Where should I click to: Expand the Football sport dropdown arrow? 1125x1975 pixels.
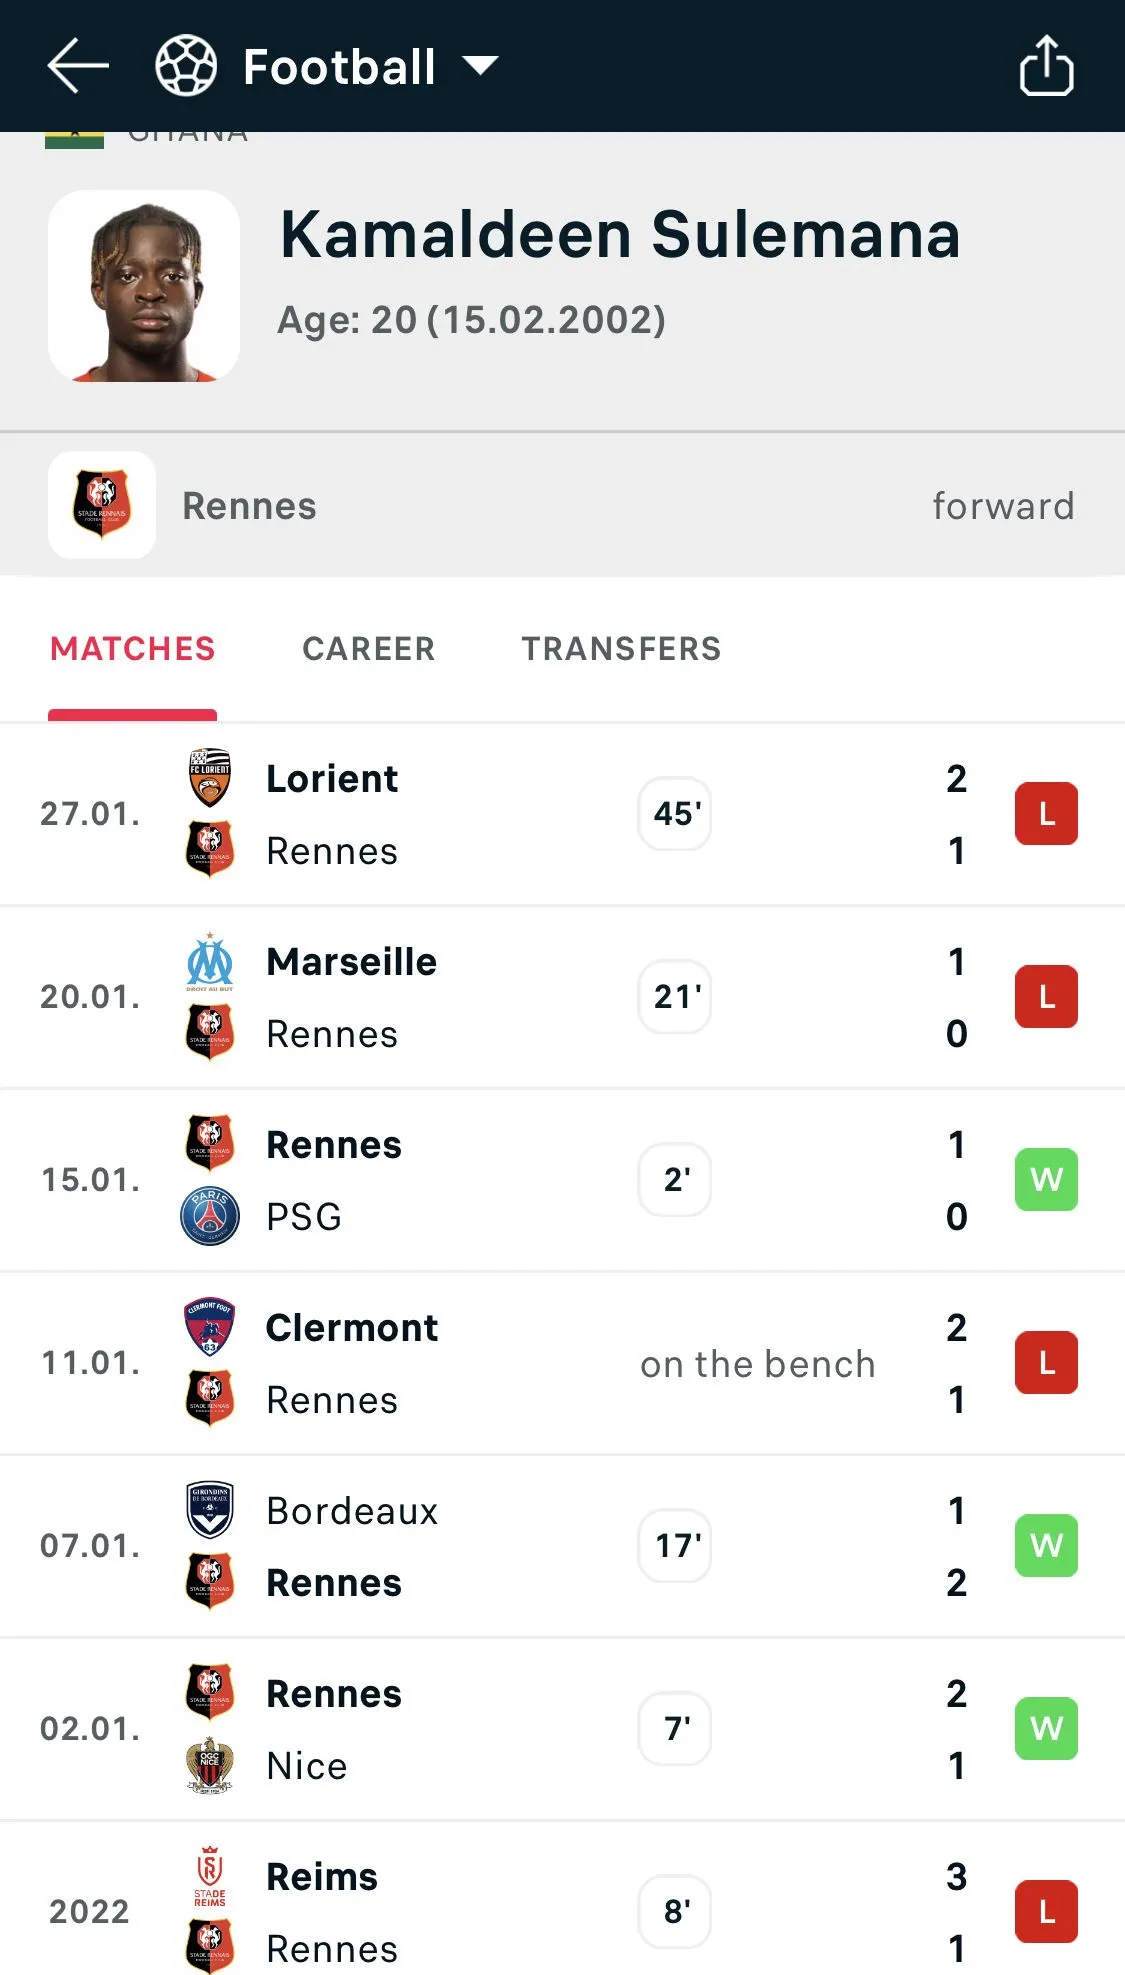pos(480,66)
